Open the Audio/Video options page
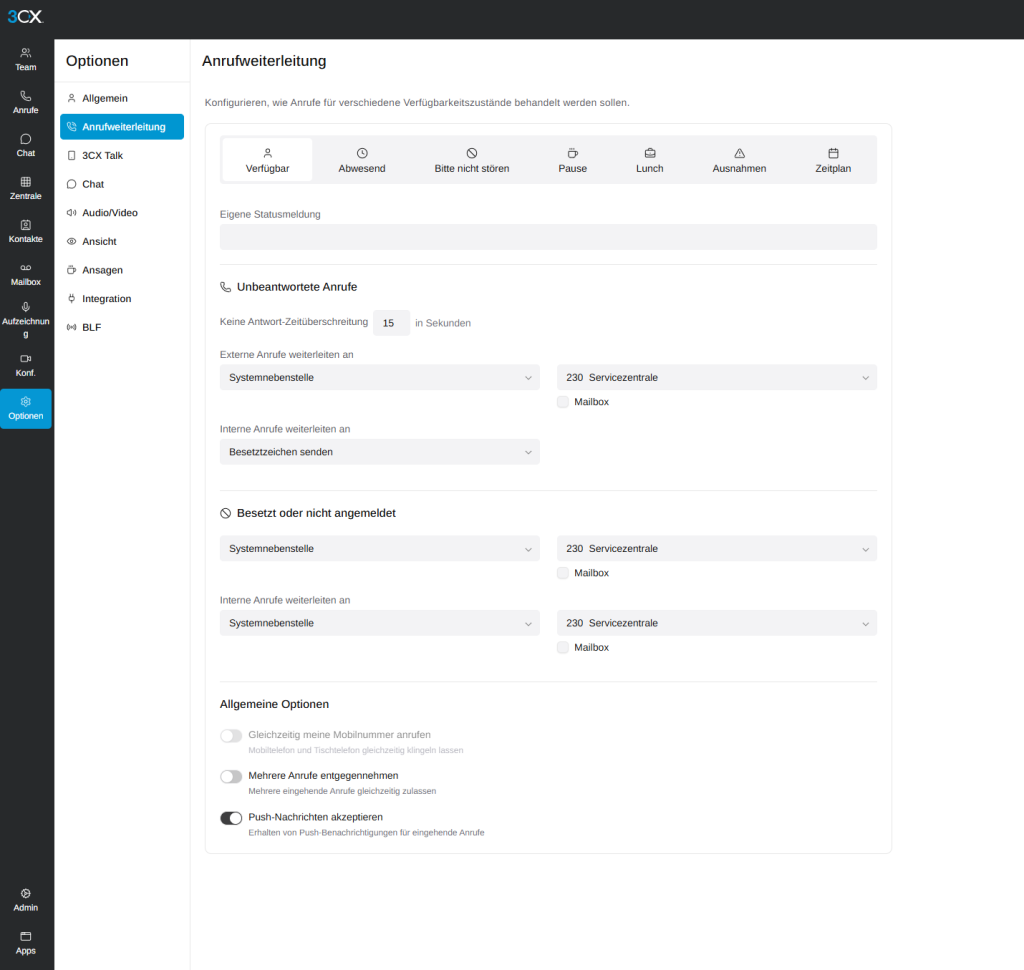This screenshot has height=970, width=1024. click(121, 213)
